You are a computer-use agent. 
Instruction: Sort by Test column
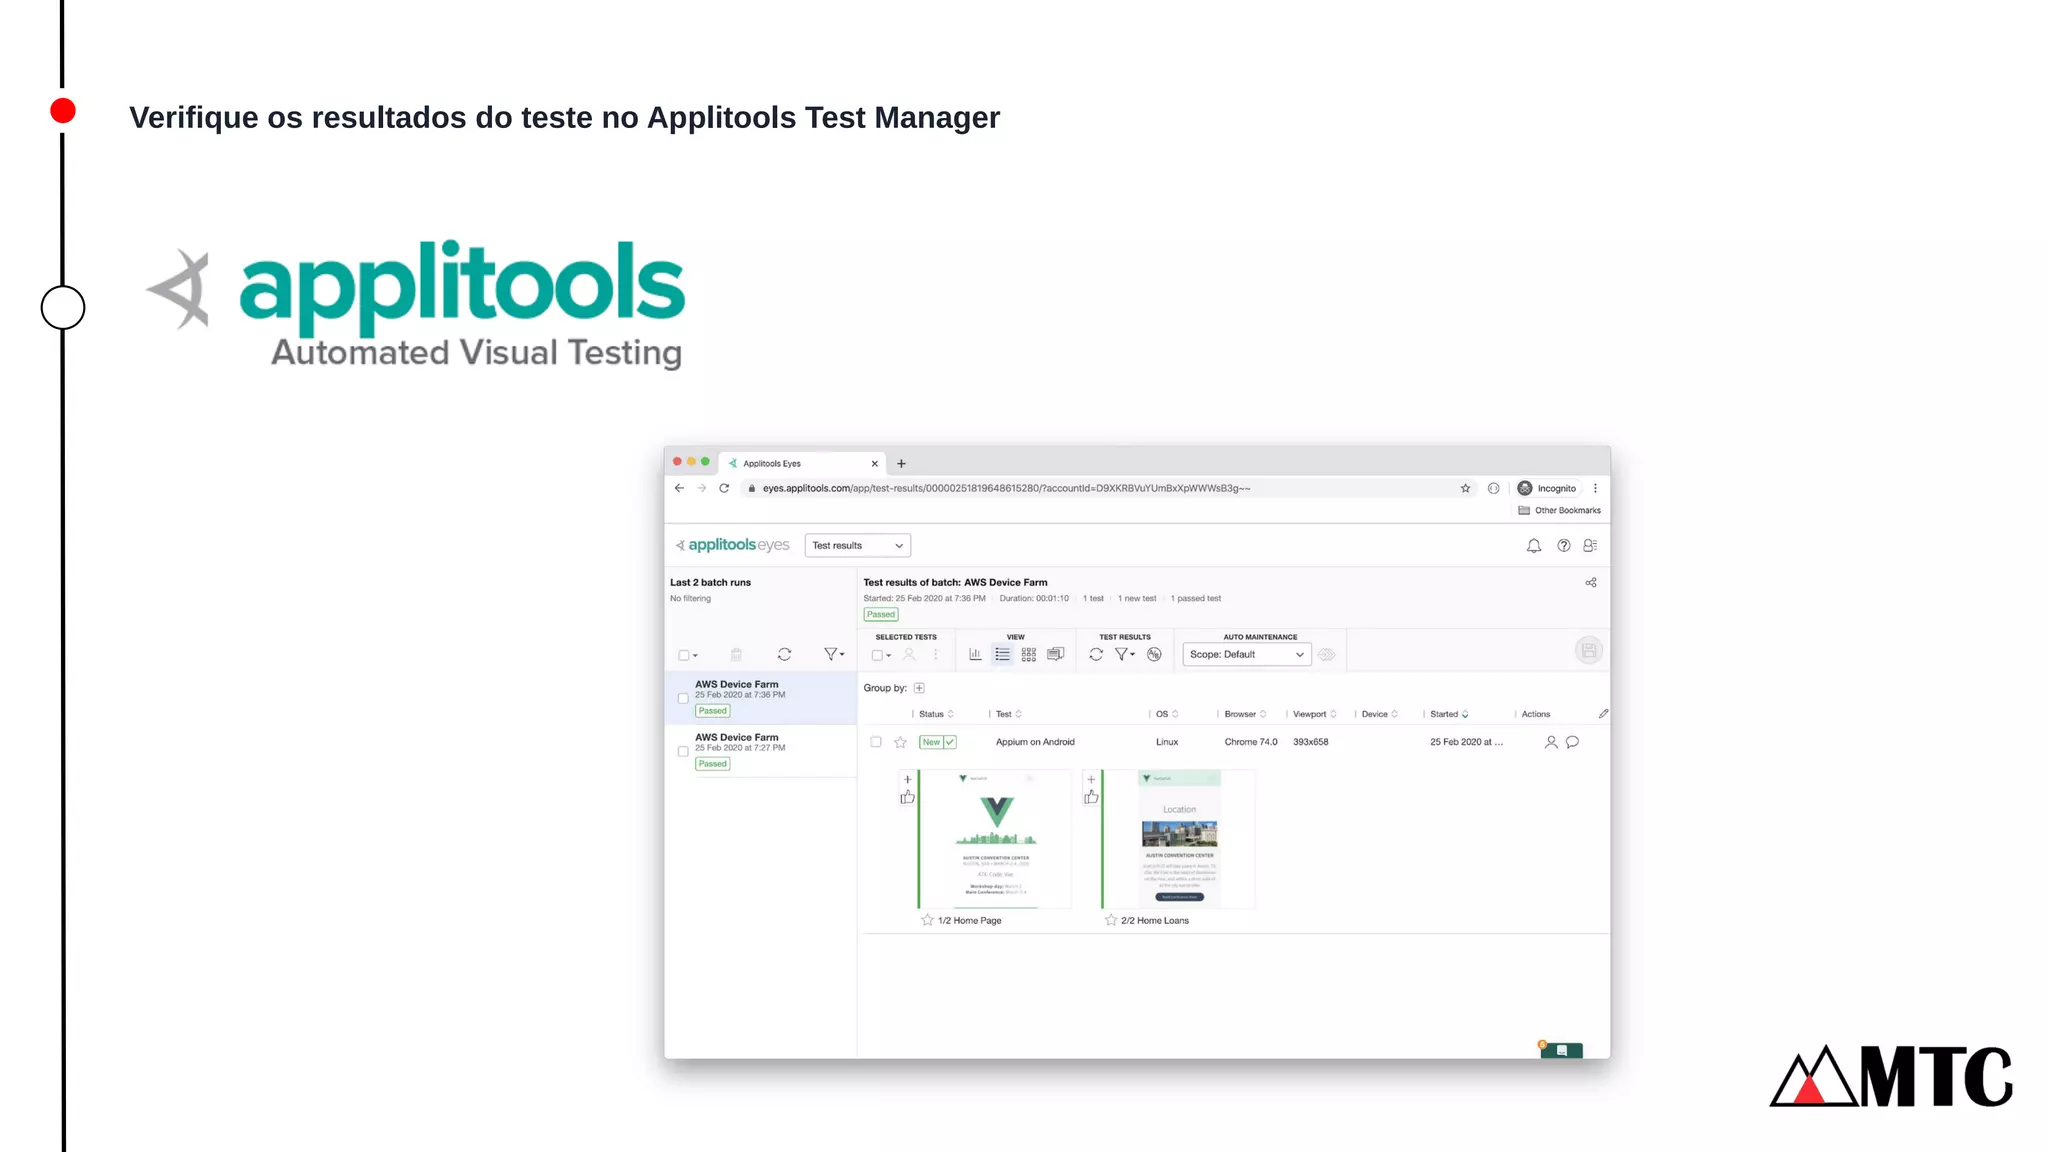click(x=1008, y=714)
